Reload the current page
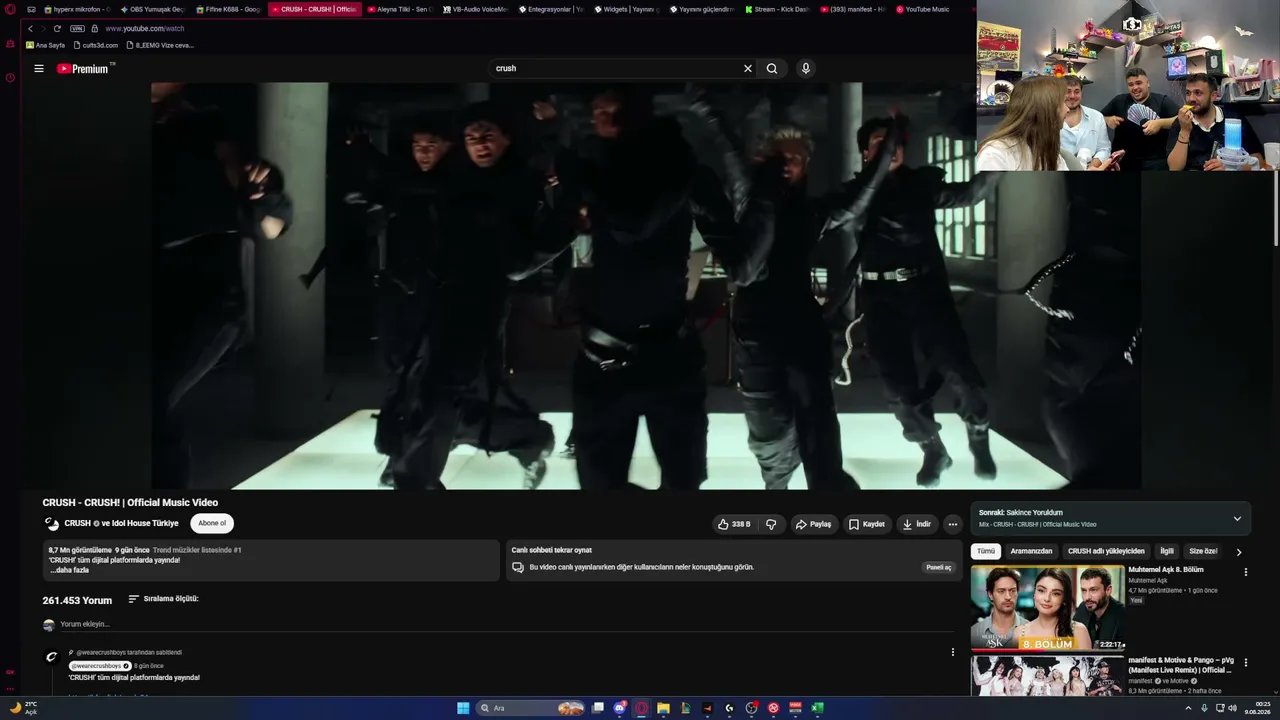Viewport: 1280px width, 720px height. pyautogui.click(x=57, y=29)
